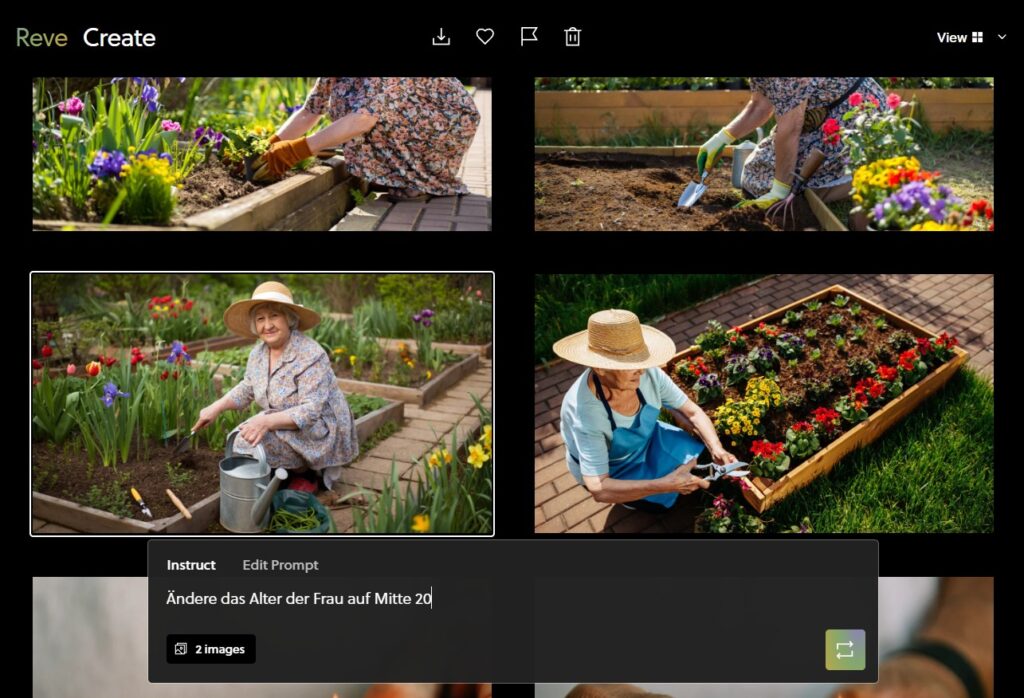The image size is (1024, 698).
Task: Click the heart favorite icon
Action: [x=485, y=37]
